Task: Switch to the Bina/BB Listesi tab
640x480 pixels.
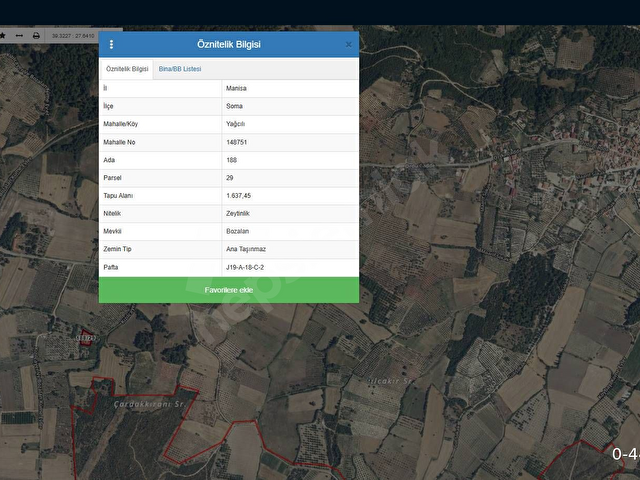Action: tap(180, 69)
